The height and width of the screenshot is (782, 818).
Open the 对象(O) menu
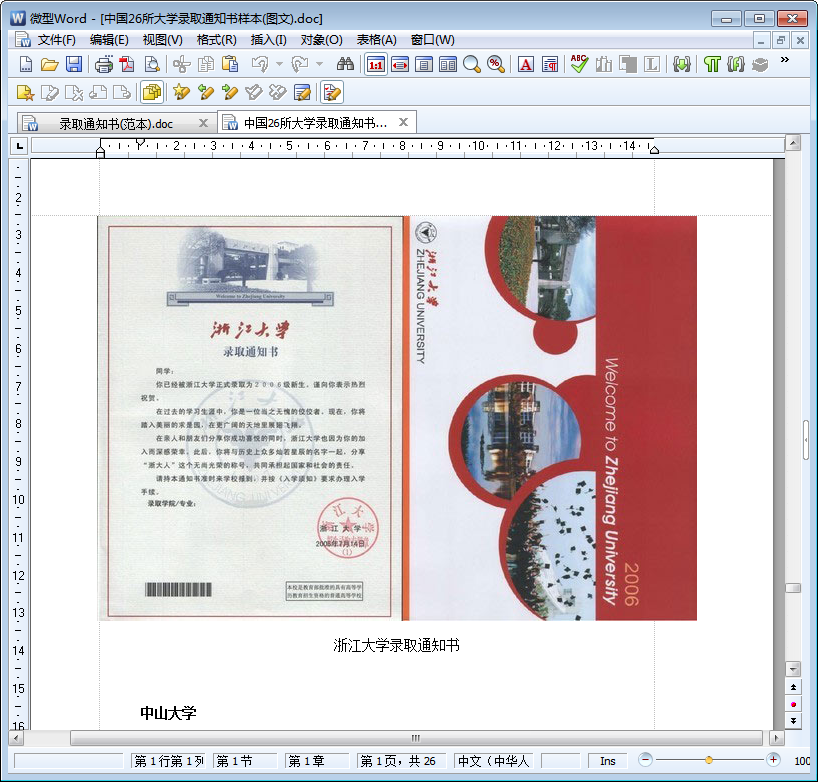pos(321,40)
